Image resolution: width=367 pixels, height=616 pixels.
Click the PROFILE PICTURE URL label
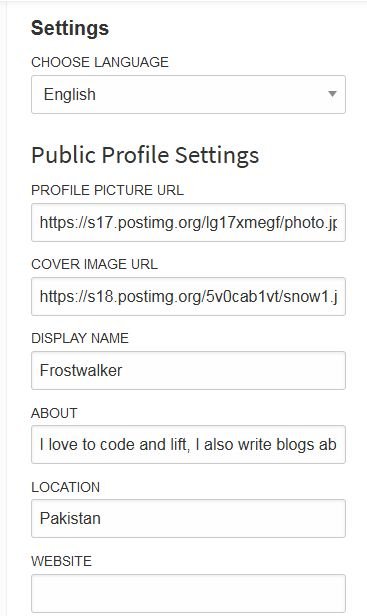click(x=107, y=190)
